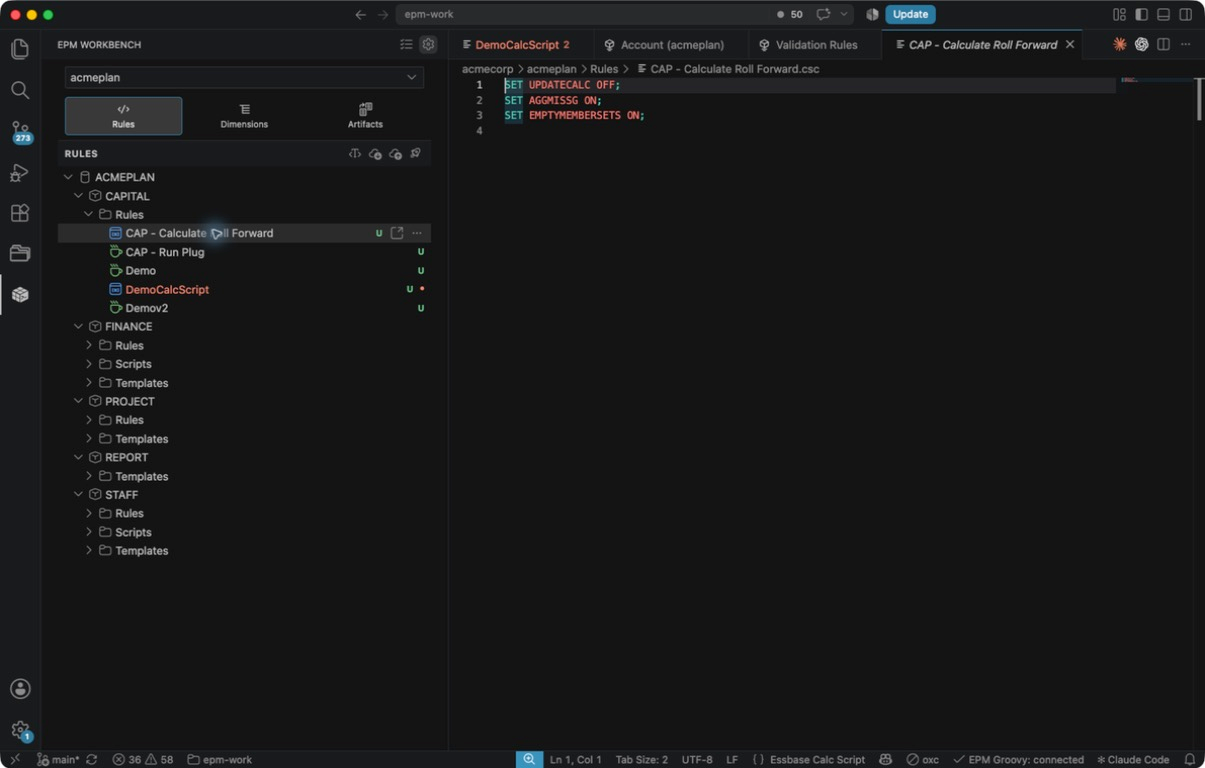Switch to the Account (acmeplan) tab

671,45
